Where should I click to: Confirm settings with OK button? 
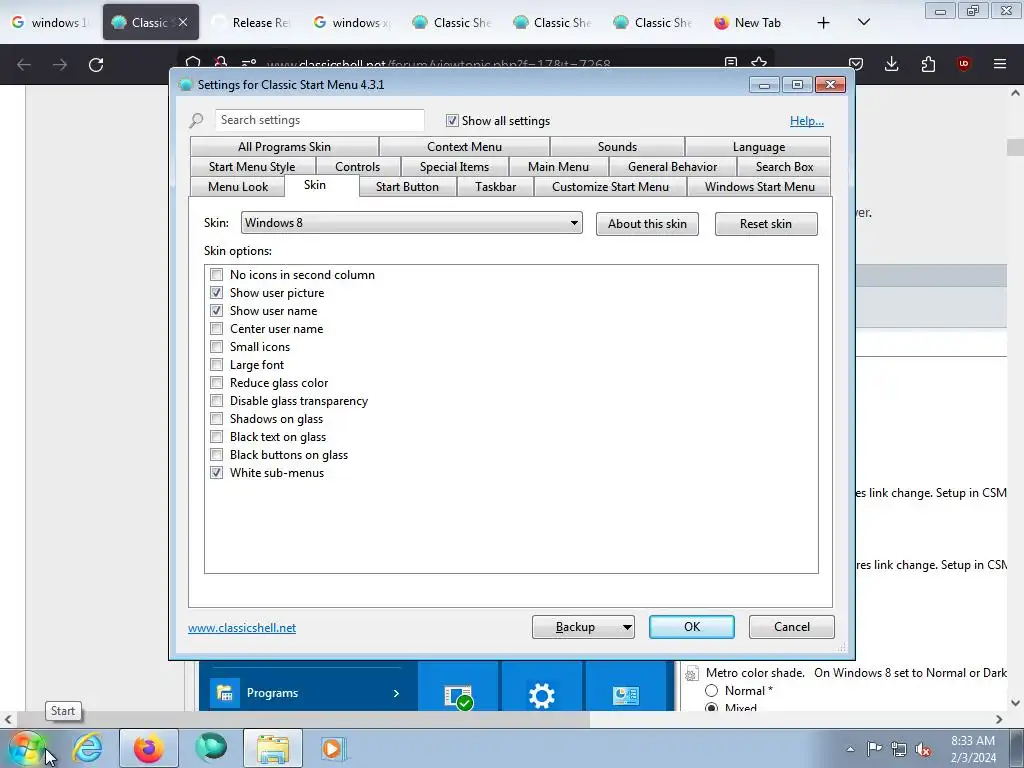(x=692, y=627)
